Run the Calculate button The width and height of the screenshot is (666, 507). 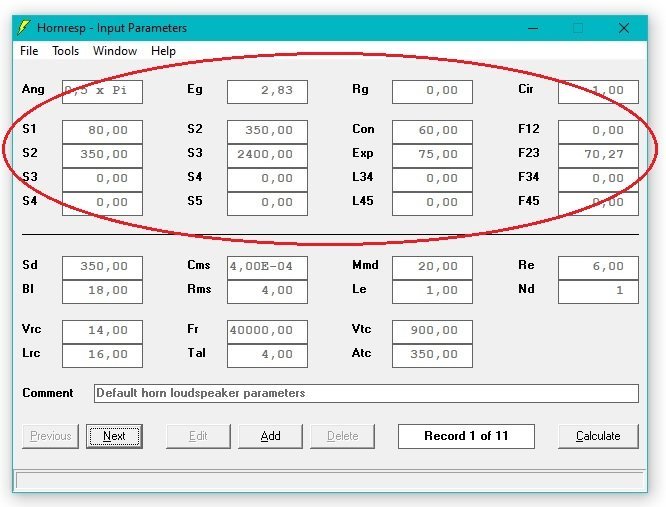[x=598, y=436]
